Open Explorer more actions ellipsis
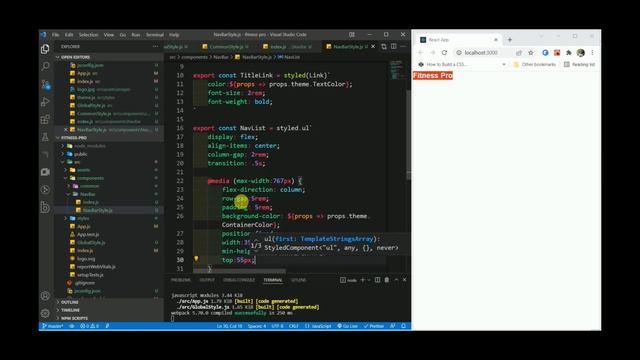Viewport: 640px width, 360px height. 155,47
